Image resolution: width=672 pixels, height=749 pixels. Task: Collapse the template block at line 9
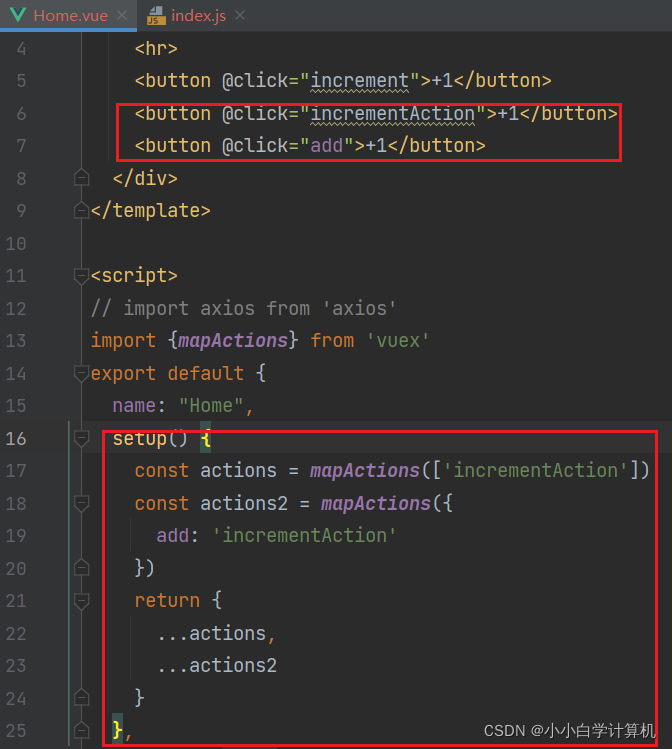tap(82, 210)
